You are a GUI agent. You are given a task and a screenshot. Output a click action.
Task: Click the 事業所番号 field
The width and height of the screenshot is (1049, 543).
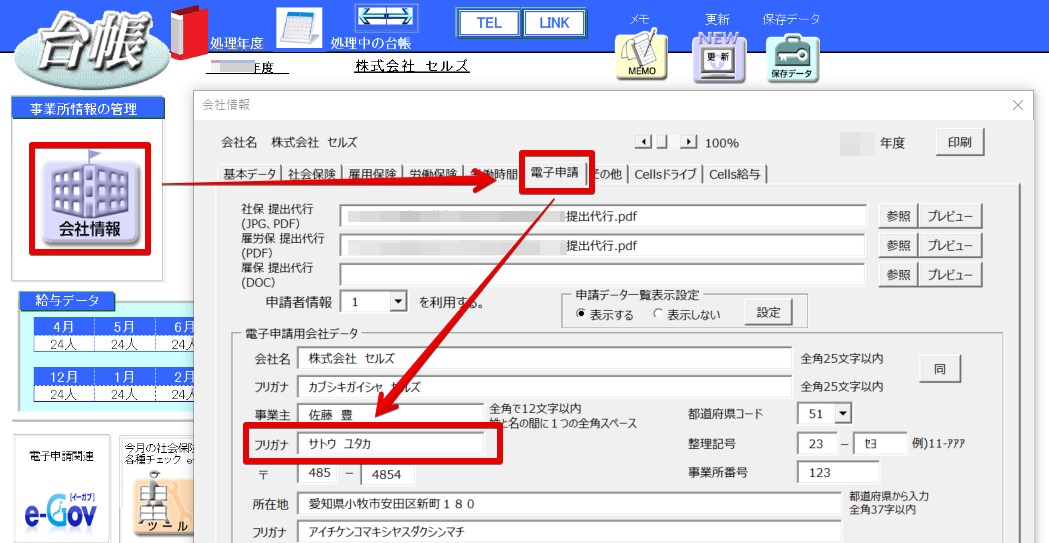point(838,472)
